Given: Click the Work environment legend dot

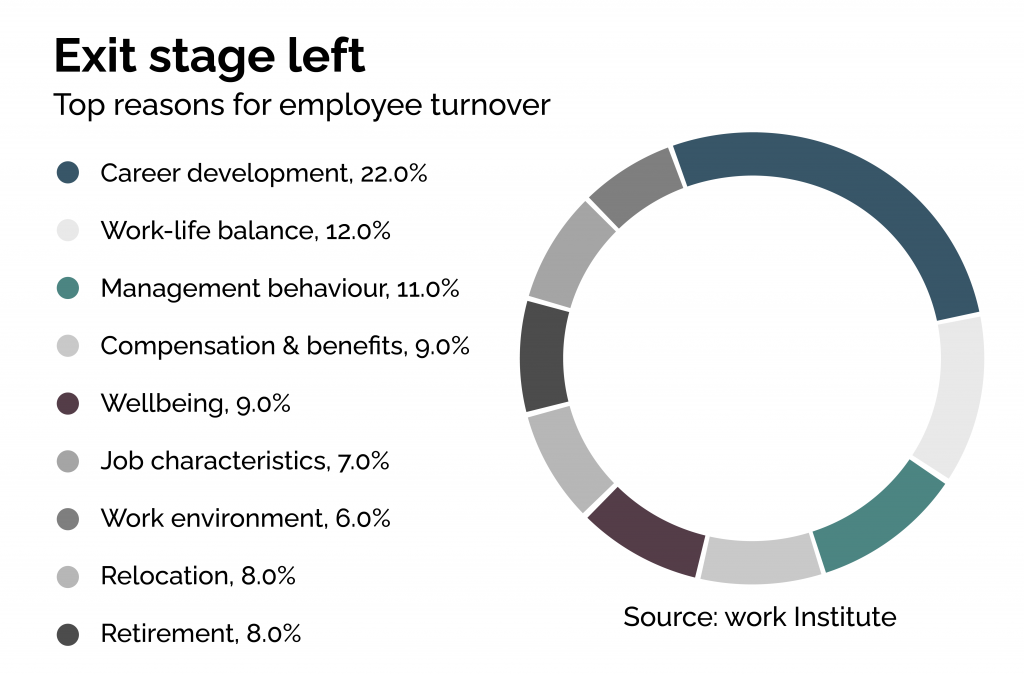Looking at the screenshot, I should pyautogui.click(x=67, y=519).
